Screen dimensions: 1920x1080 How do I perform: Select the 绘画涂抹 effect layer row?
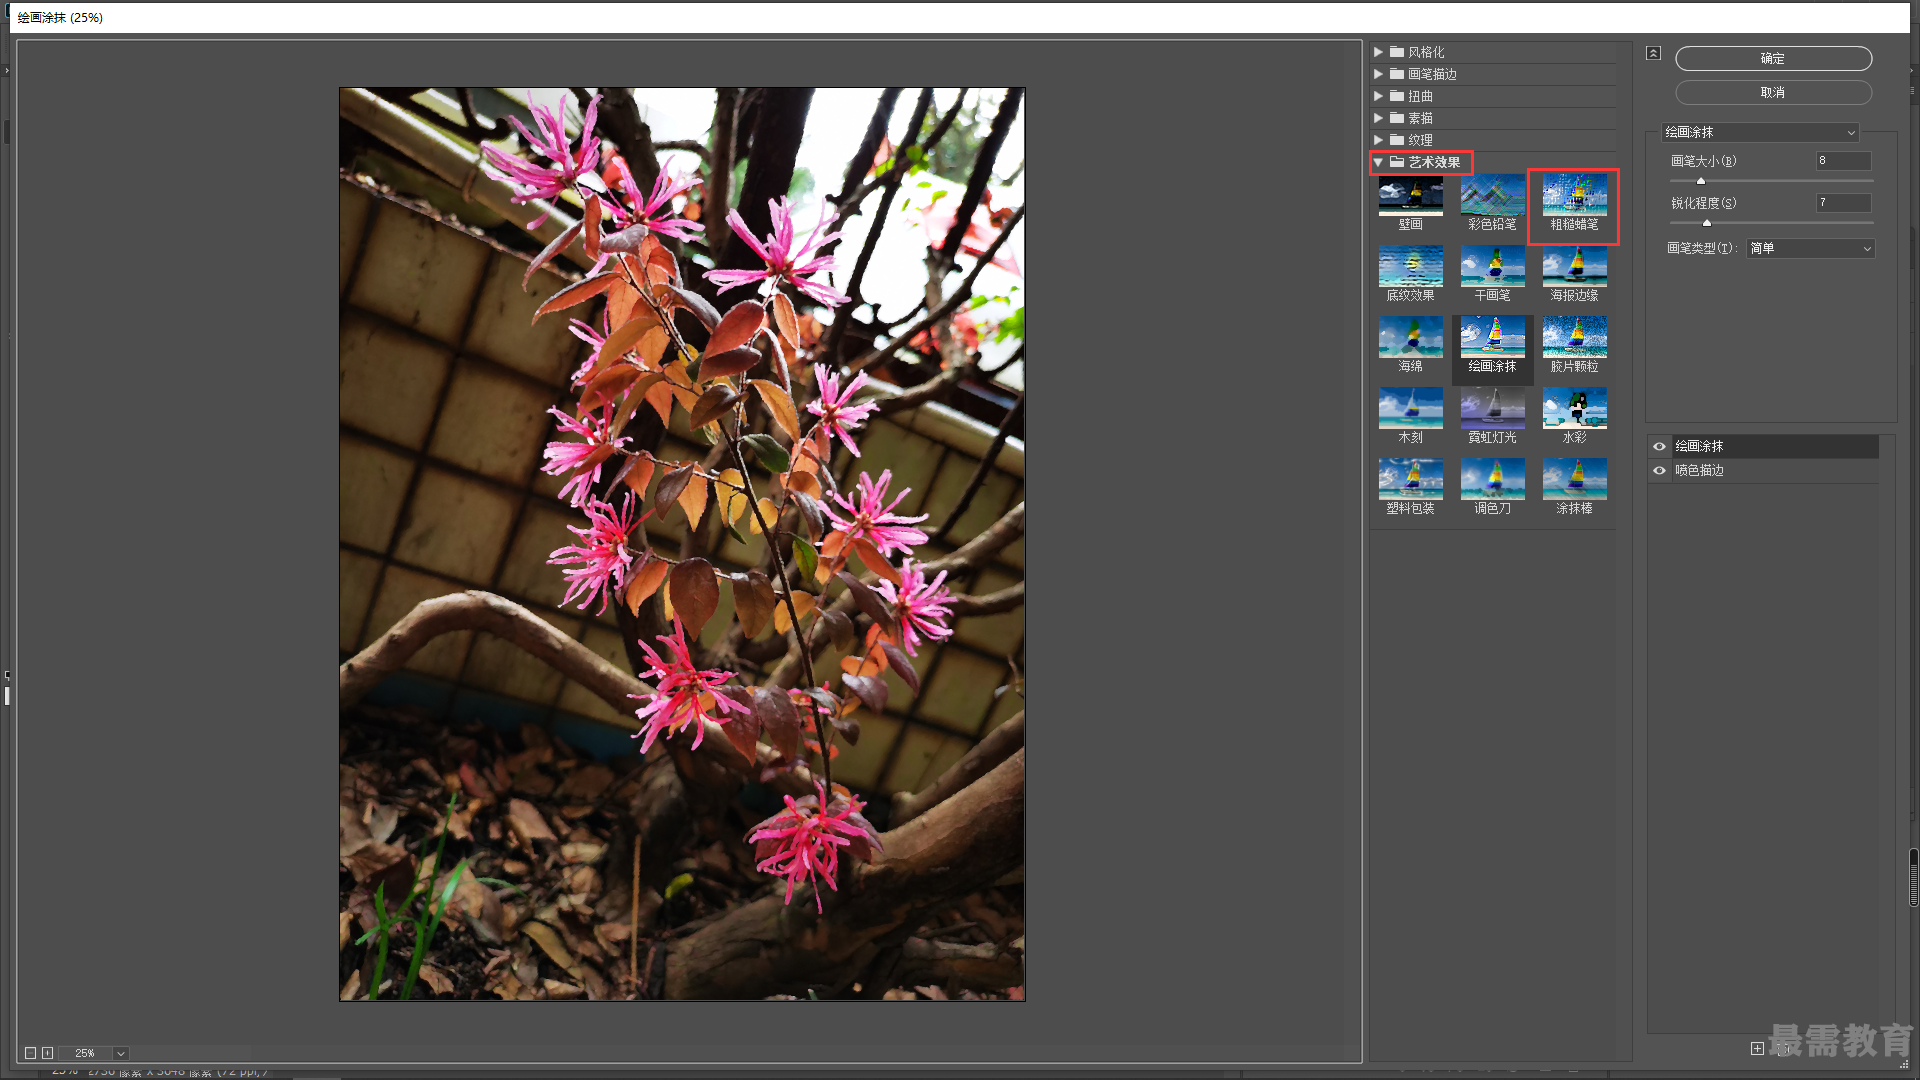pyautogui.click(x=1763, y=446)
